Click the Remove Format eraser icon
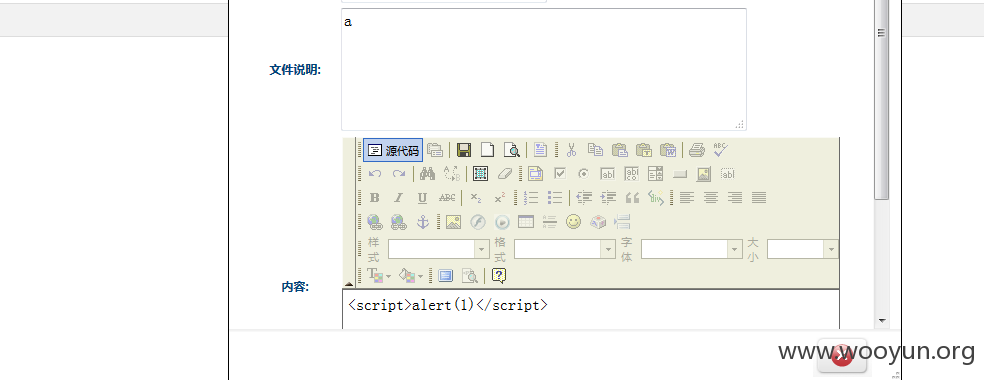This screenshot has width=984, height=380. 505,174
